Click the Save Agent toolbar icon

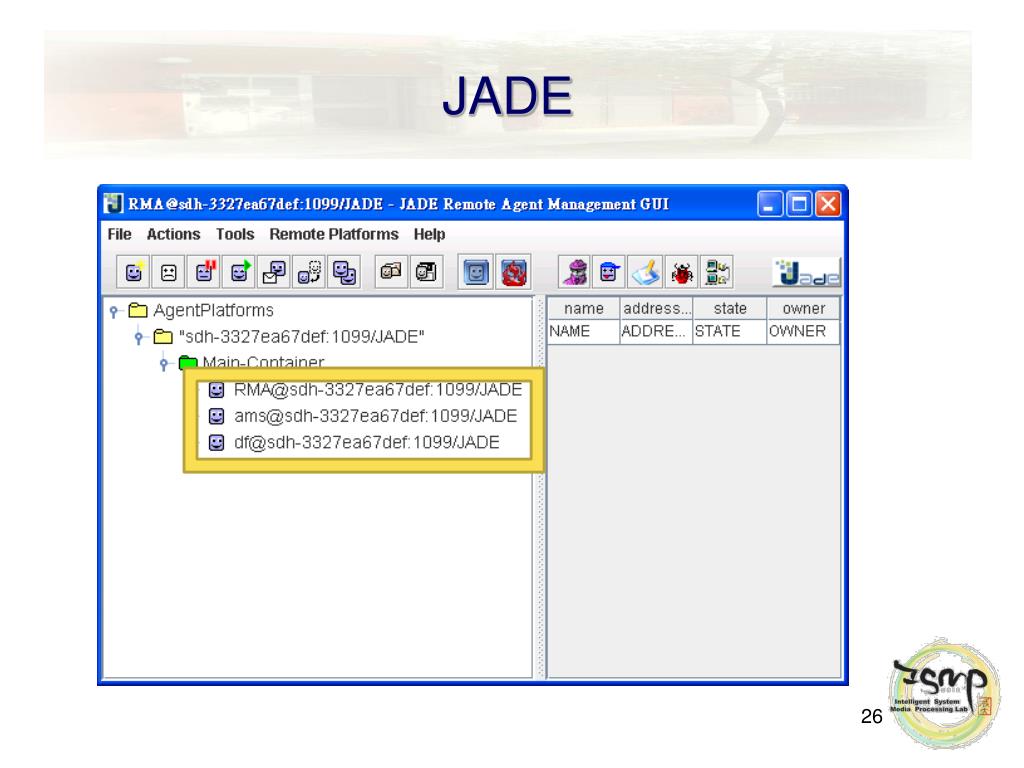coord(426,272)
